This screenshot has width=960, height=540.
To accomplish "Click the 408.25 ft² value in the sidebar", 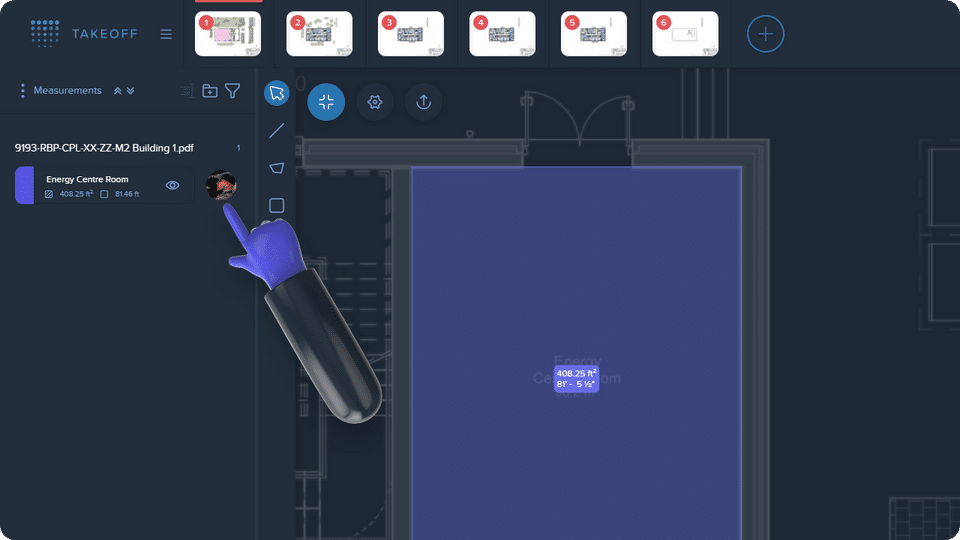I will click(76, 194).
